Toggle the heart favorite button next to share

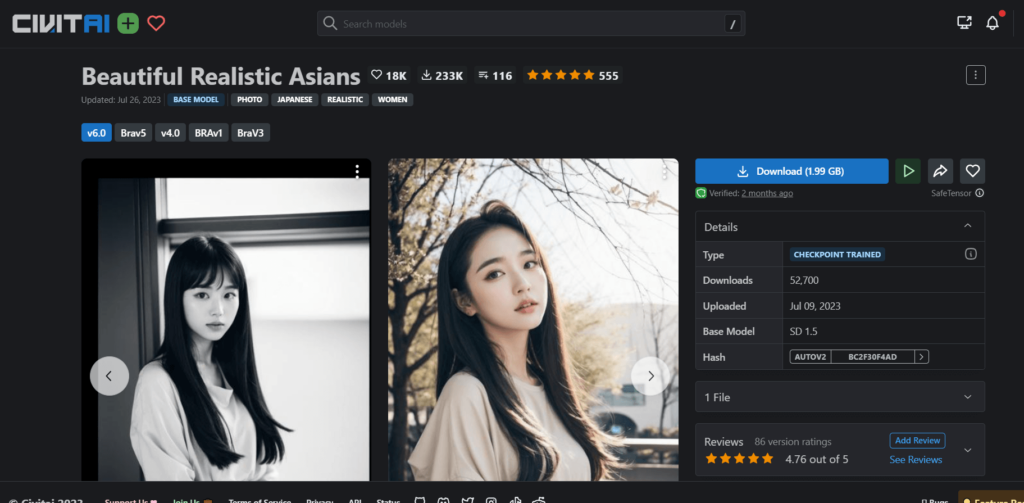[972, 171]
